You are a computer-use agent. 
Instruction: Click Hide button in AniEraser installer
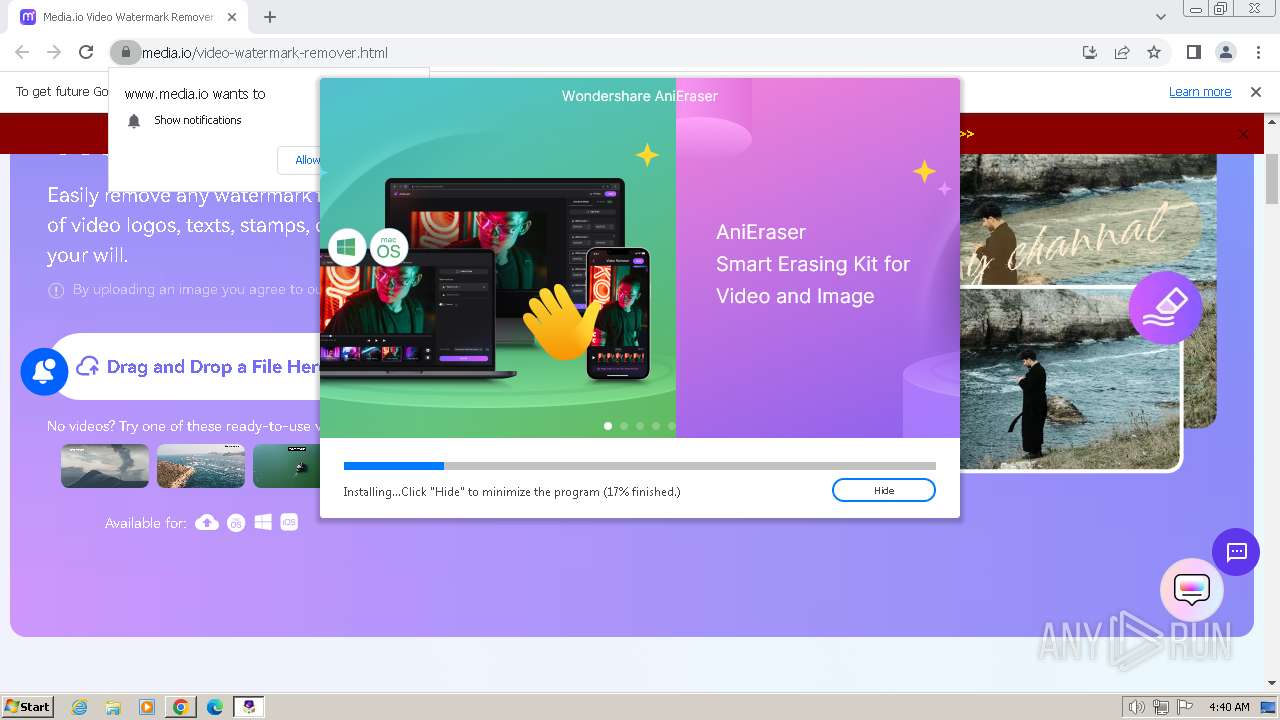pos(883,490)
